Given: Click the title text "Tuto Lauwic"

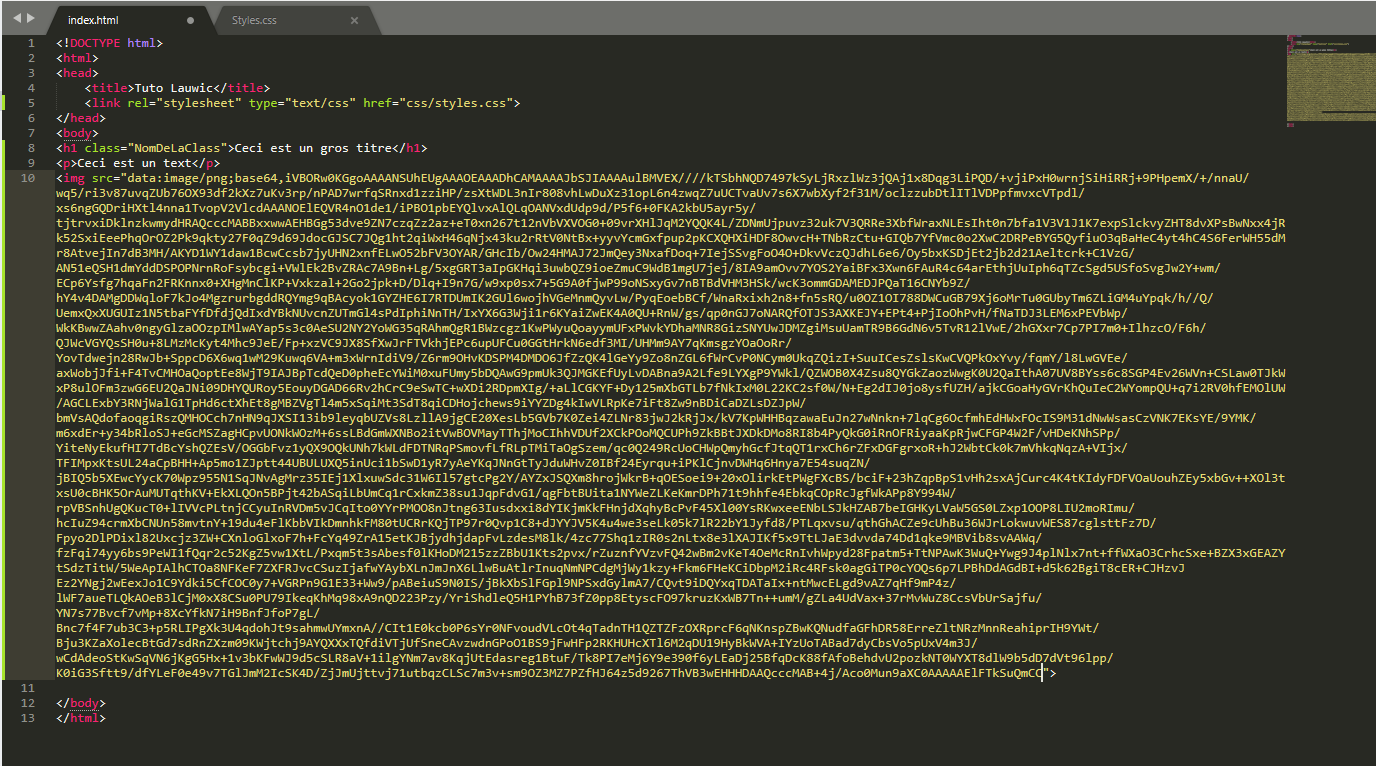Looking at the screenshot, I should pos(173,88).
